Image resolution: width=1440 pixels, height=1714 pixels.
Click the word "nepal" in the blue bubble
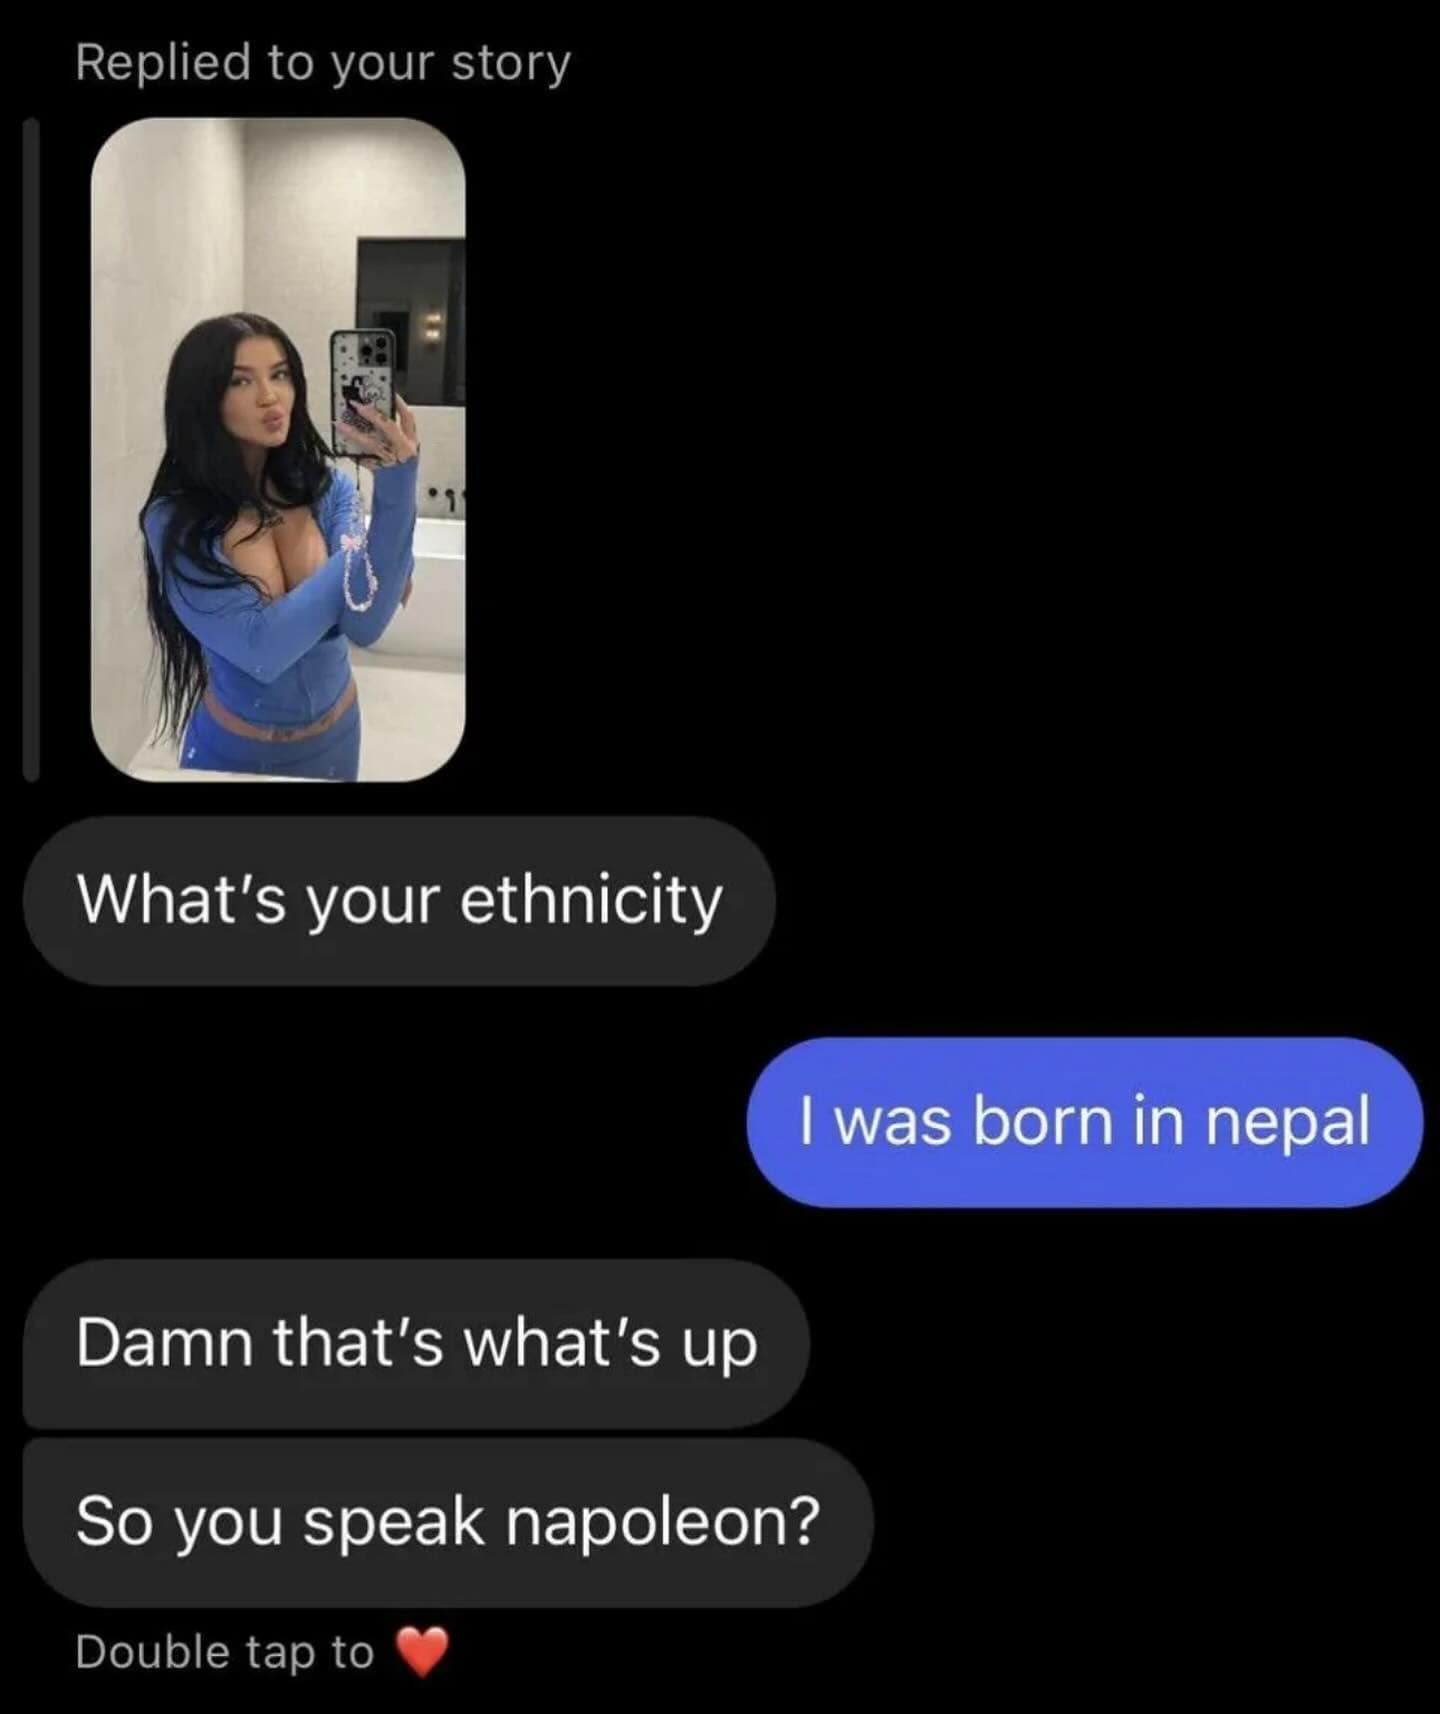pos(1287,1122)
